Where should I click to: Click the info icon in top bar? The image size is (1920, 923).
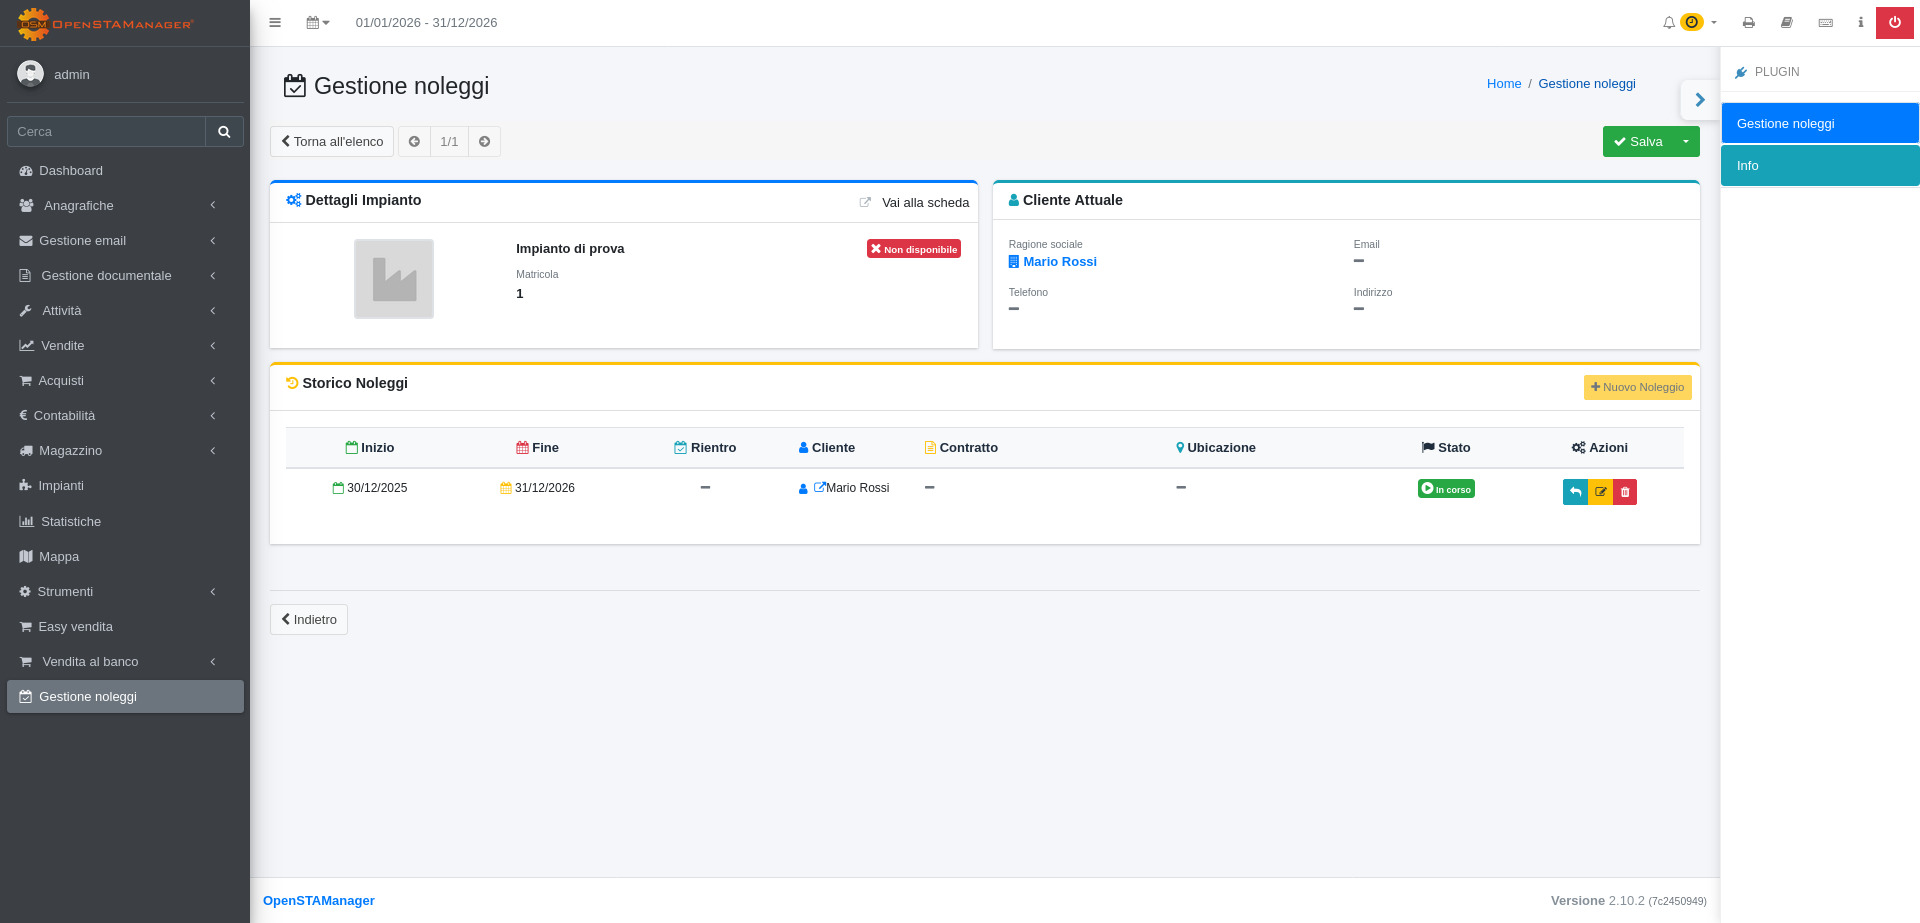tap(1860, 22)
